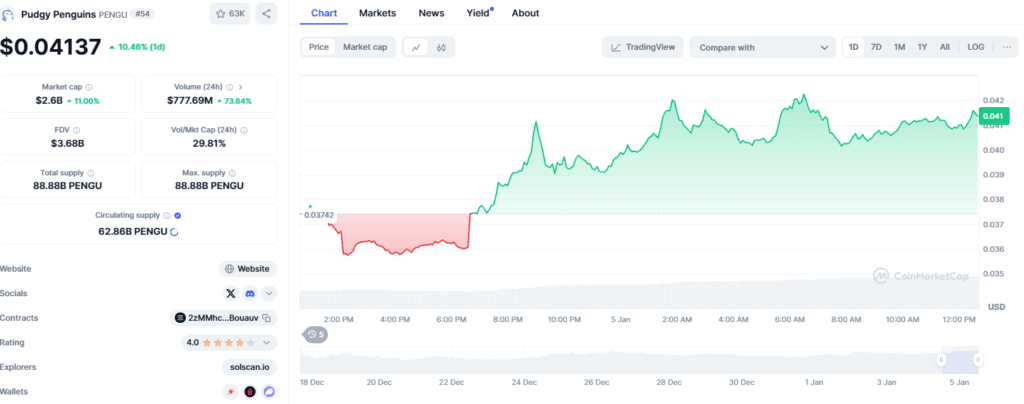Click the 4.0 star rating

tap(222, 343)
